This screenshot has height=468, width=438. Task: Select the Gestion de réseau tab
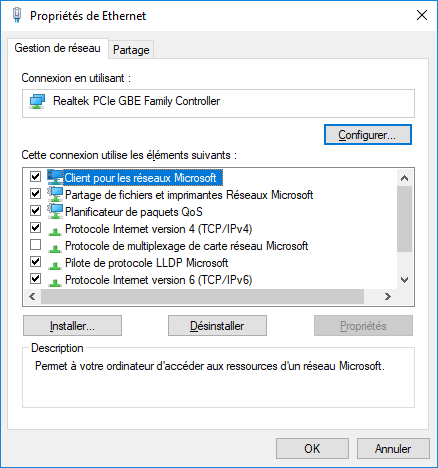click(x=58, y=48)
